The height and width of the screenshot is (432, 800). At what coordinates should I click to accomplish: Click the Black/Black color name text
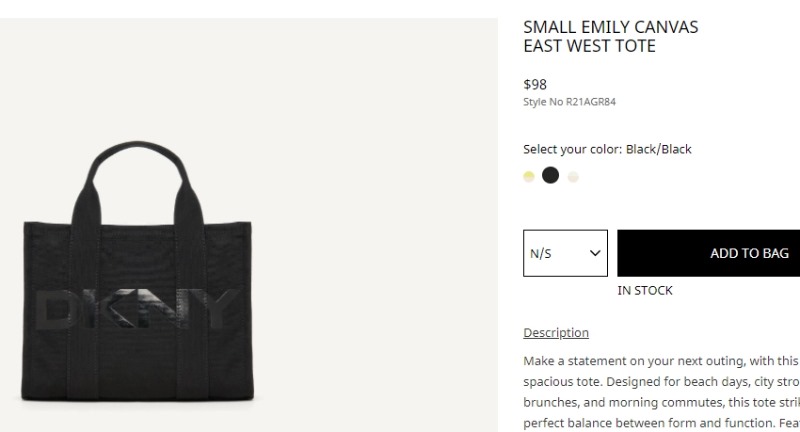[x=659, y=149]
